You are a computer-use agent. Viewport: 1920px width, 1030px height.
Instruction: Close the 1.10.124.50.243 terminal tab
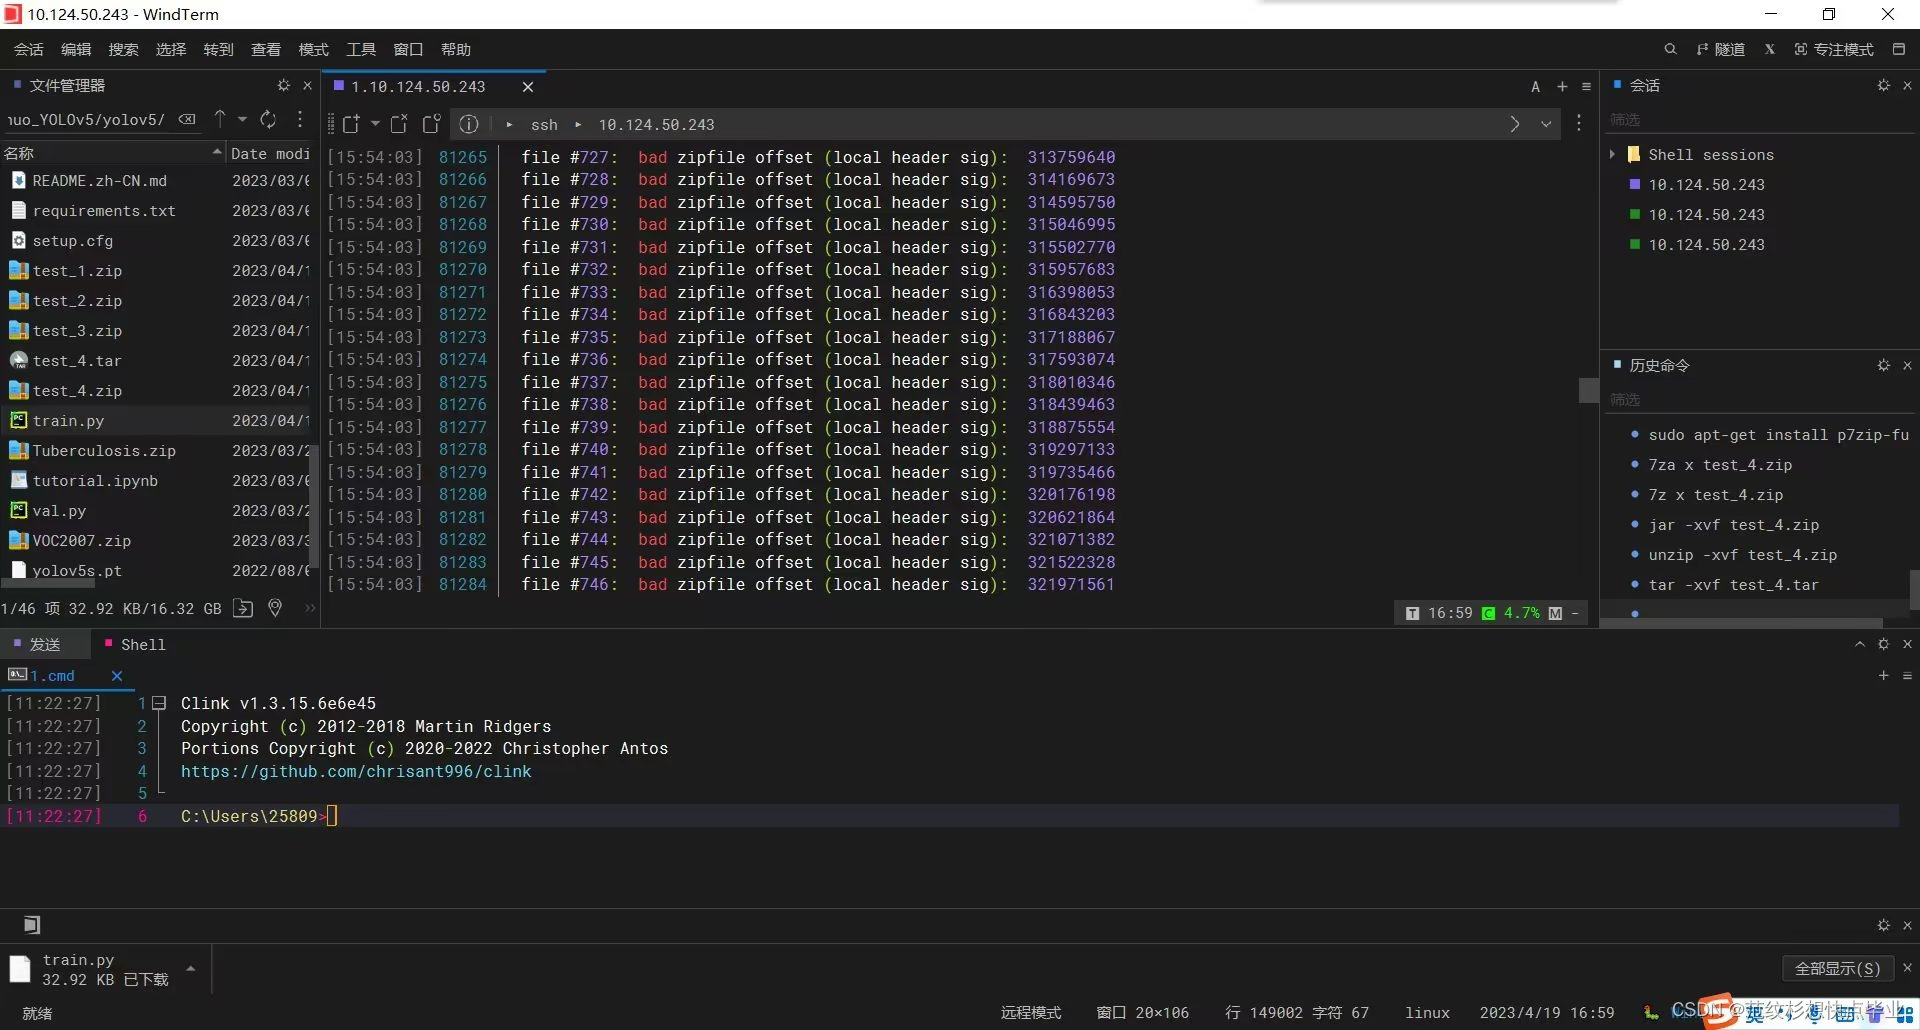[x=528, y=87]
